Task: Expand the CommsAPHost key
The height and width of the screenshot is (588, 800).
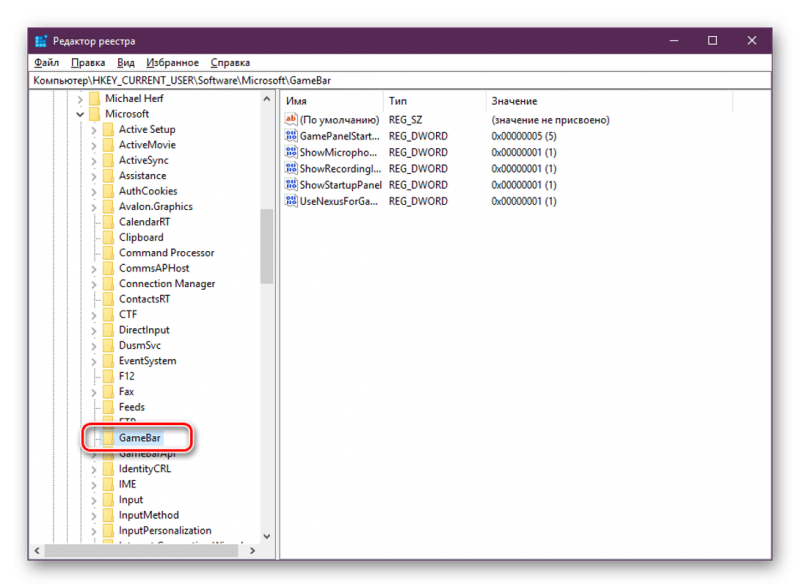Action: click(x=94, y=268)
